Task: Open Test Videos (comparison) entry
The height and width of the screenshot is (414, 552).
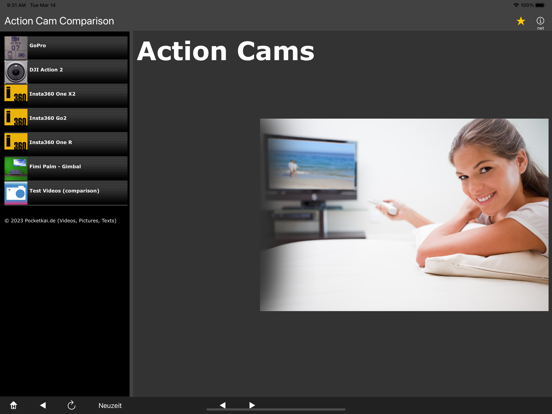Action: coord(66,193)
